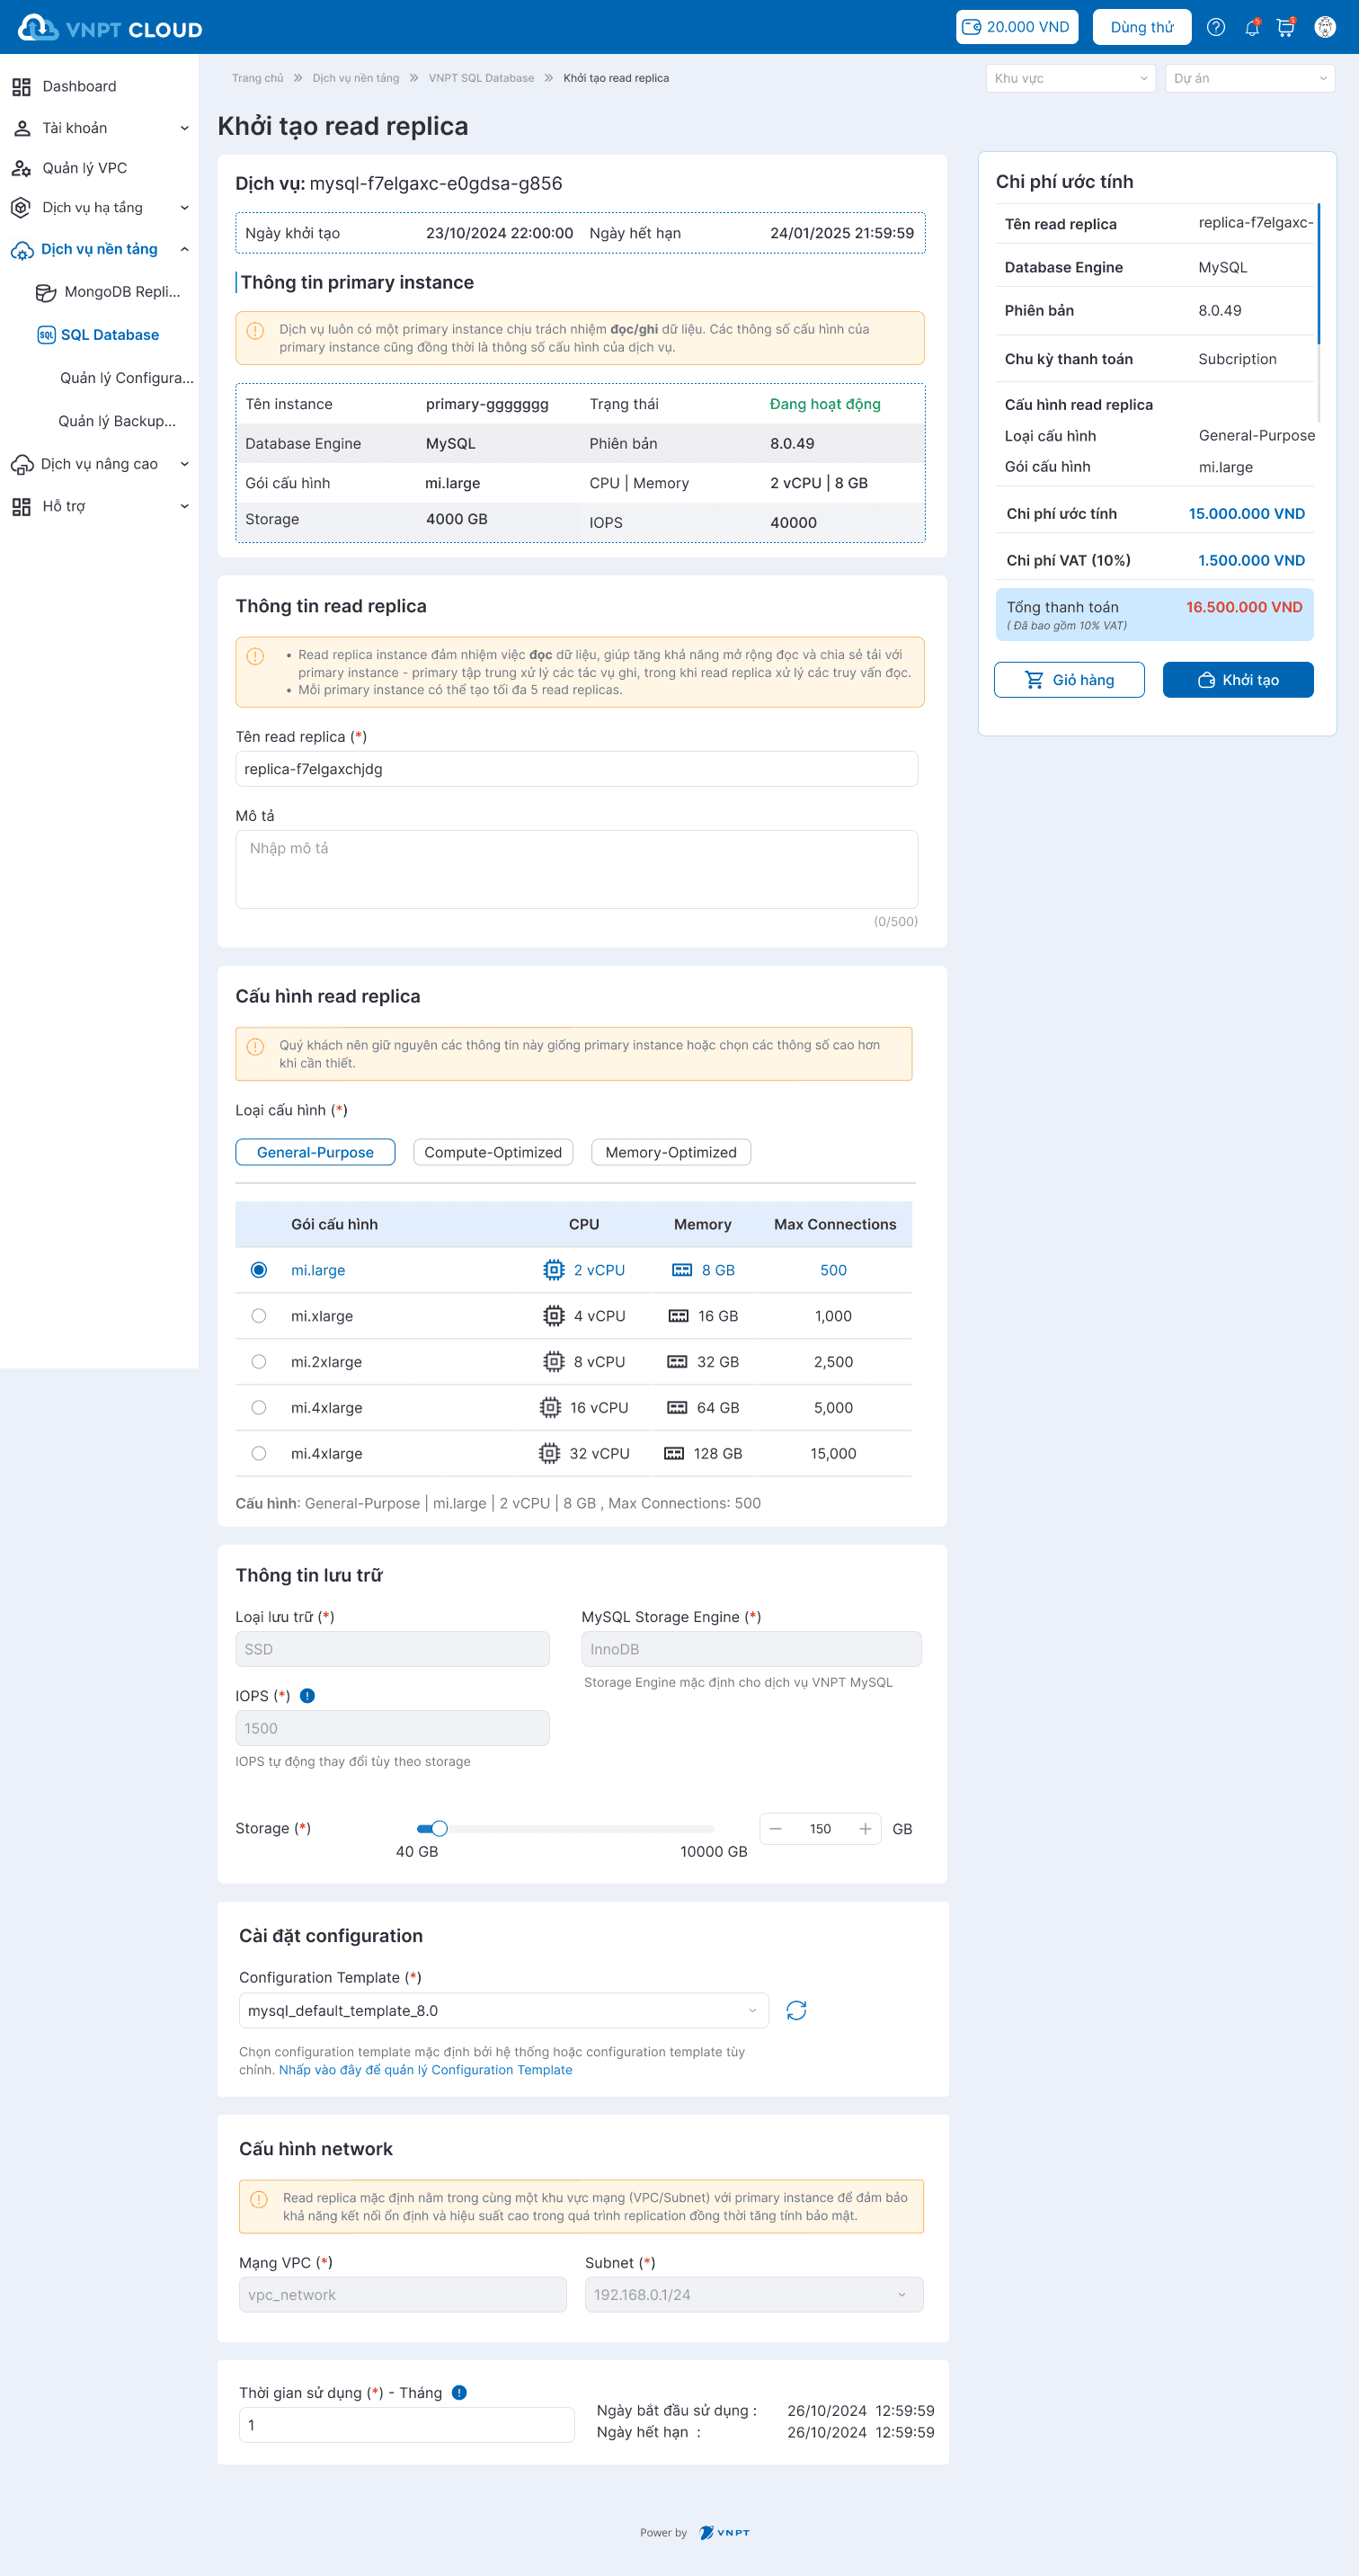
Task: Click the help question mark icon
Action: pyautogui.click(x=1215, y=27)
